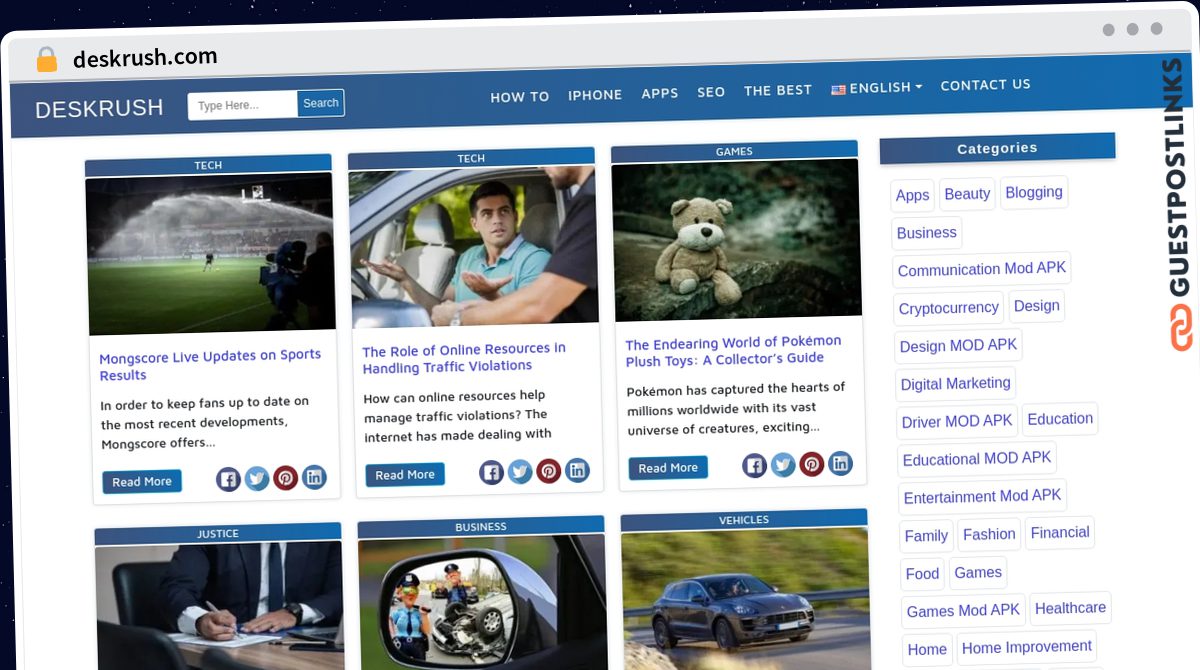This screenshot has width=1200, height=670.
Task: Open the stadium sprinkler thumbnail
Action: click(210, 252)
